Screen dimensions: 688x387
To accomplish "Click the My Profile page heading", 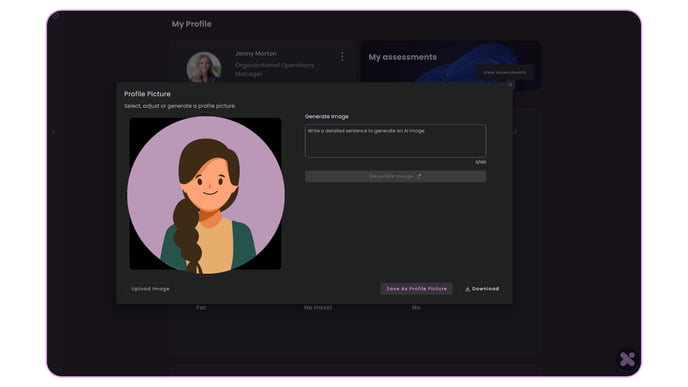I will point(191,24).
